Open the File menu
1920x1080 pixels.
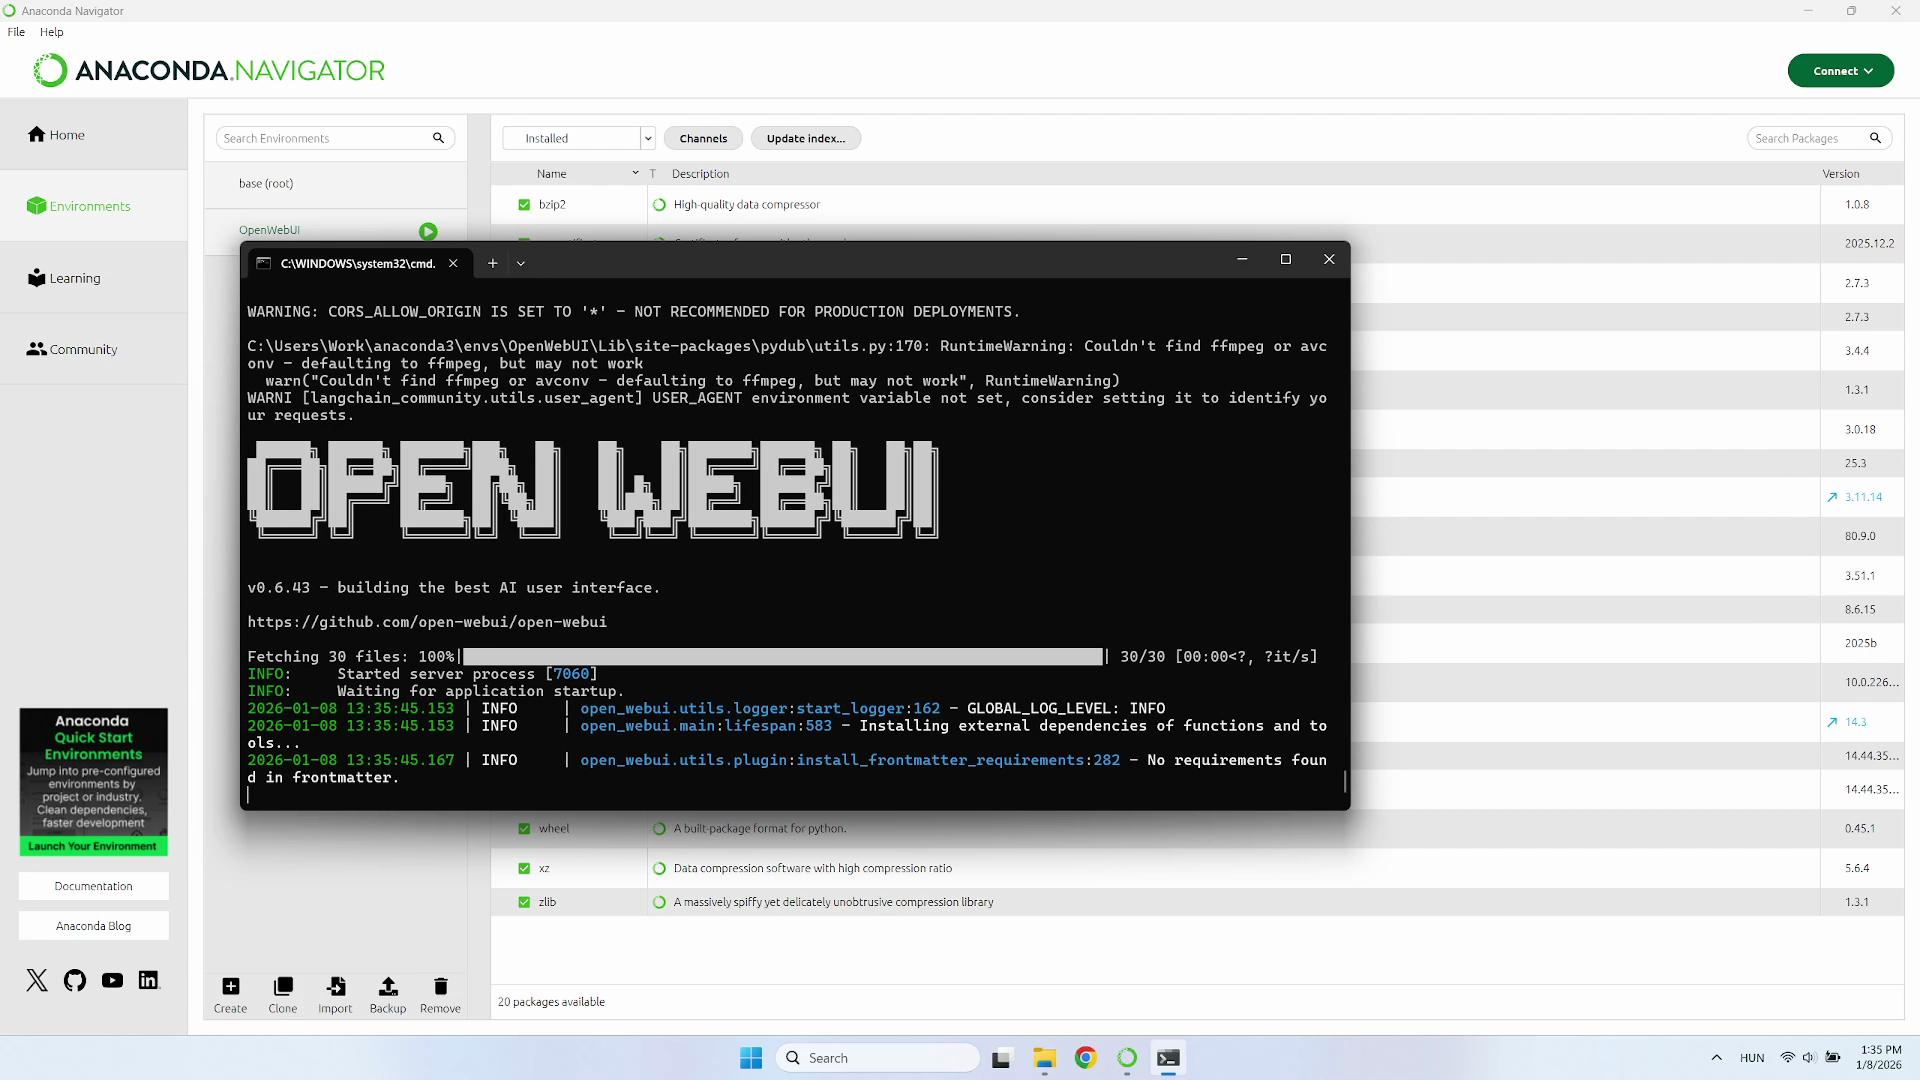(x=15, y=31)
